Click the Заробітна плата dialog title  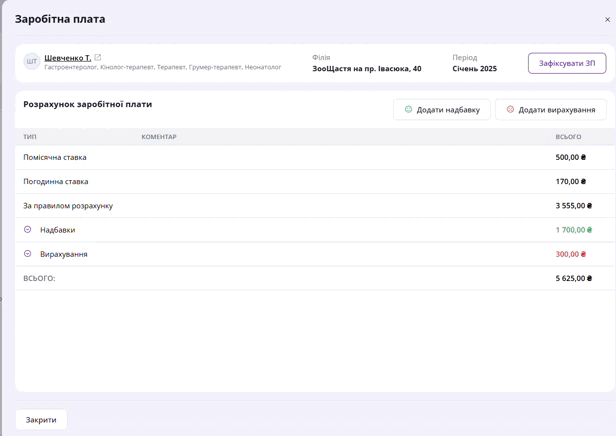(60, 19)
